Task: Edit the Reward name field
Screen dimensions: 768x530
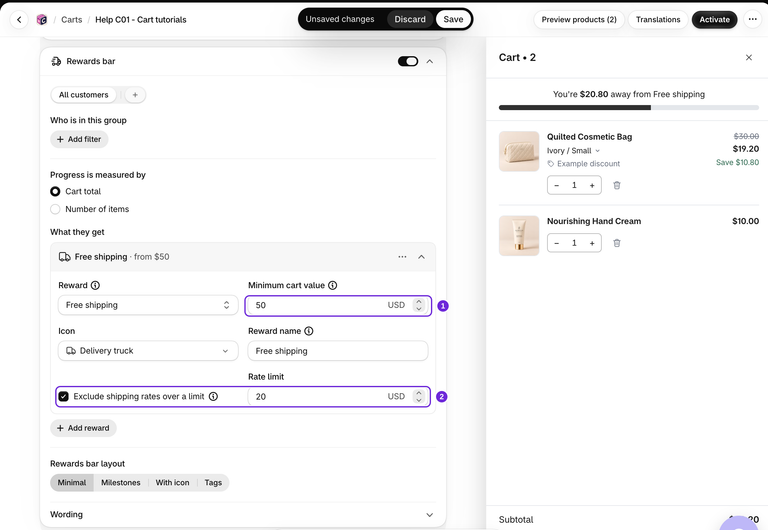Action: (x=338, y=351)
